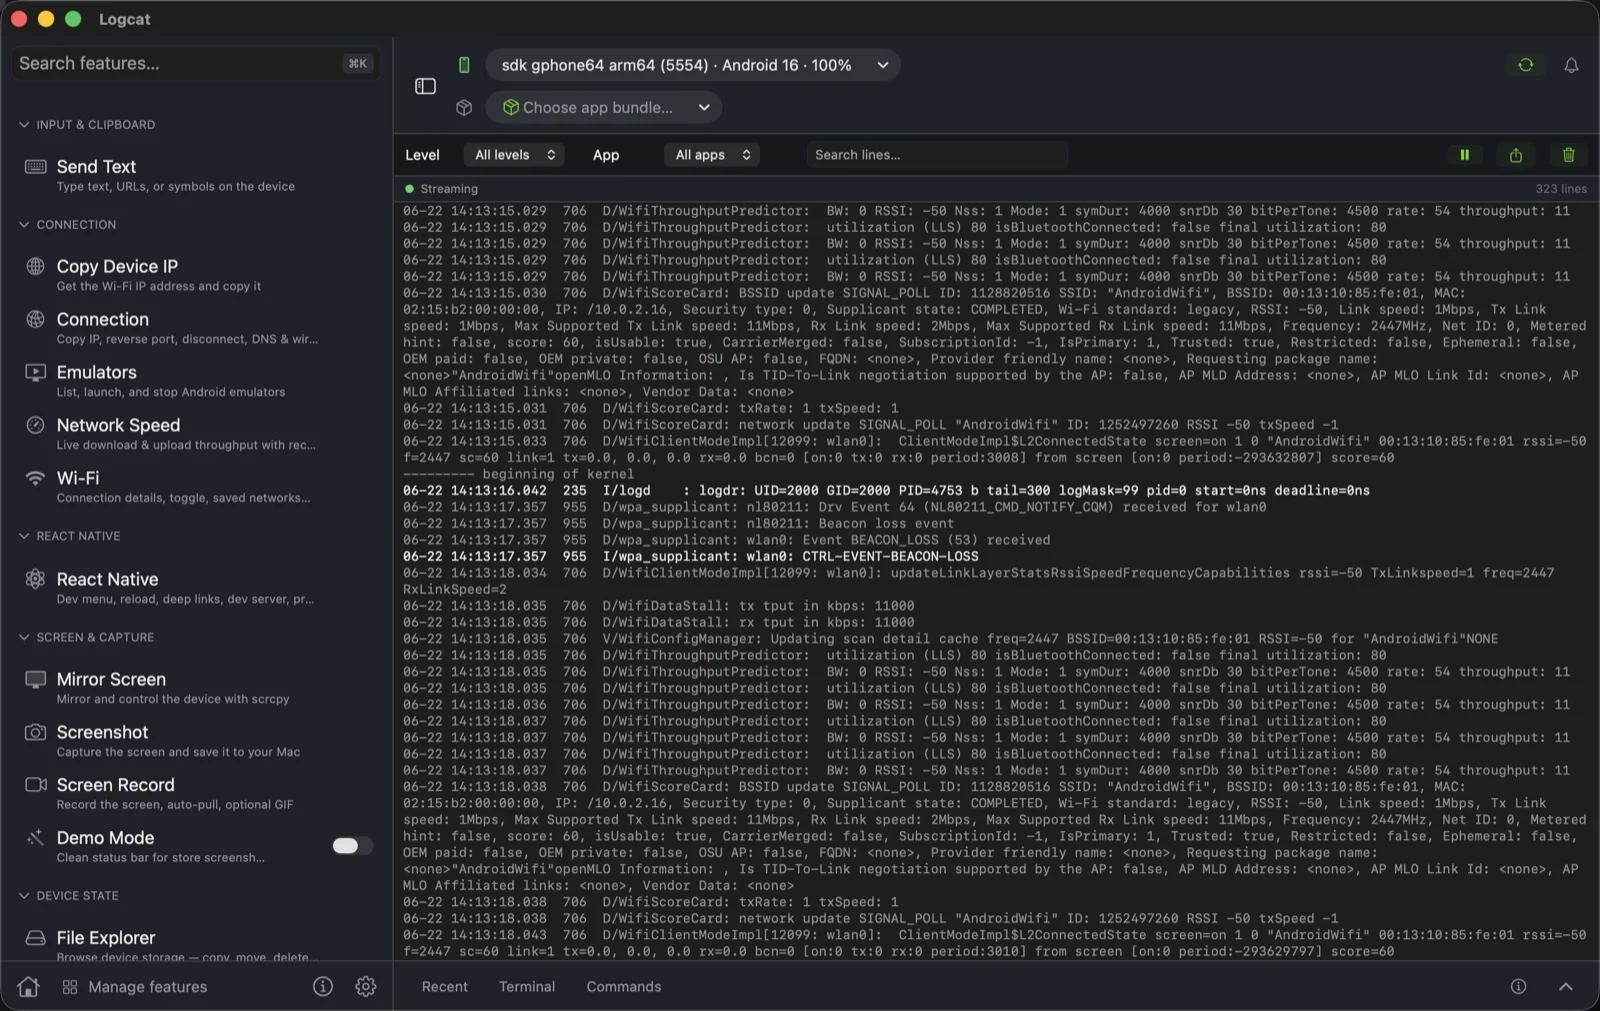Click the Wi-Fi signal icon

[35, 478]
